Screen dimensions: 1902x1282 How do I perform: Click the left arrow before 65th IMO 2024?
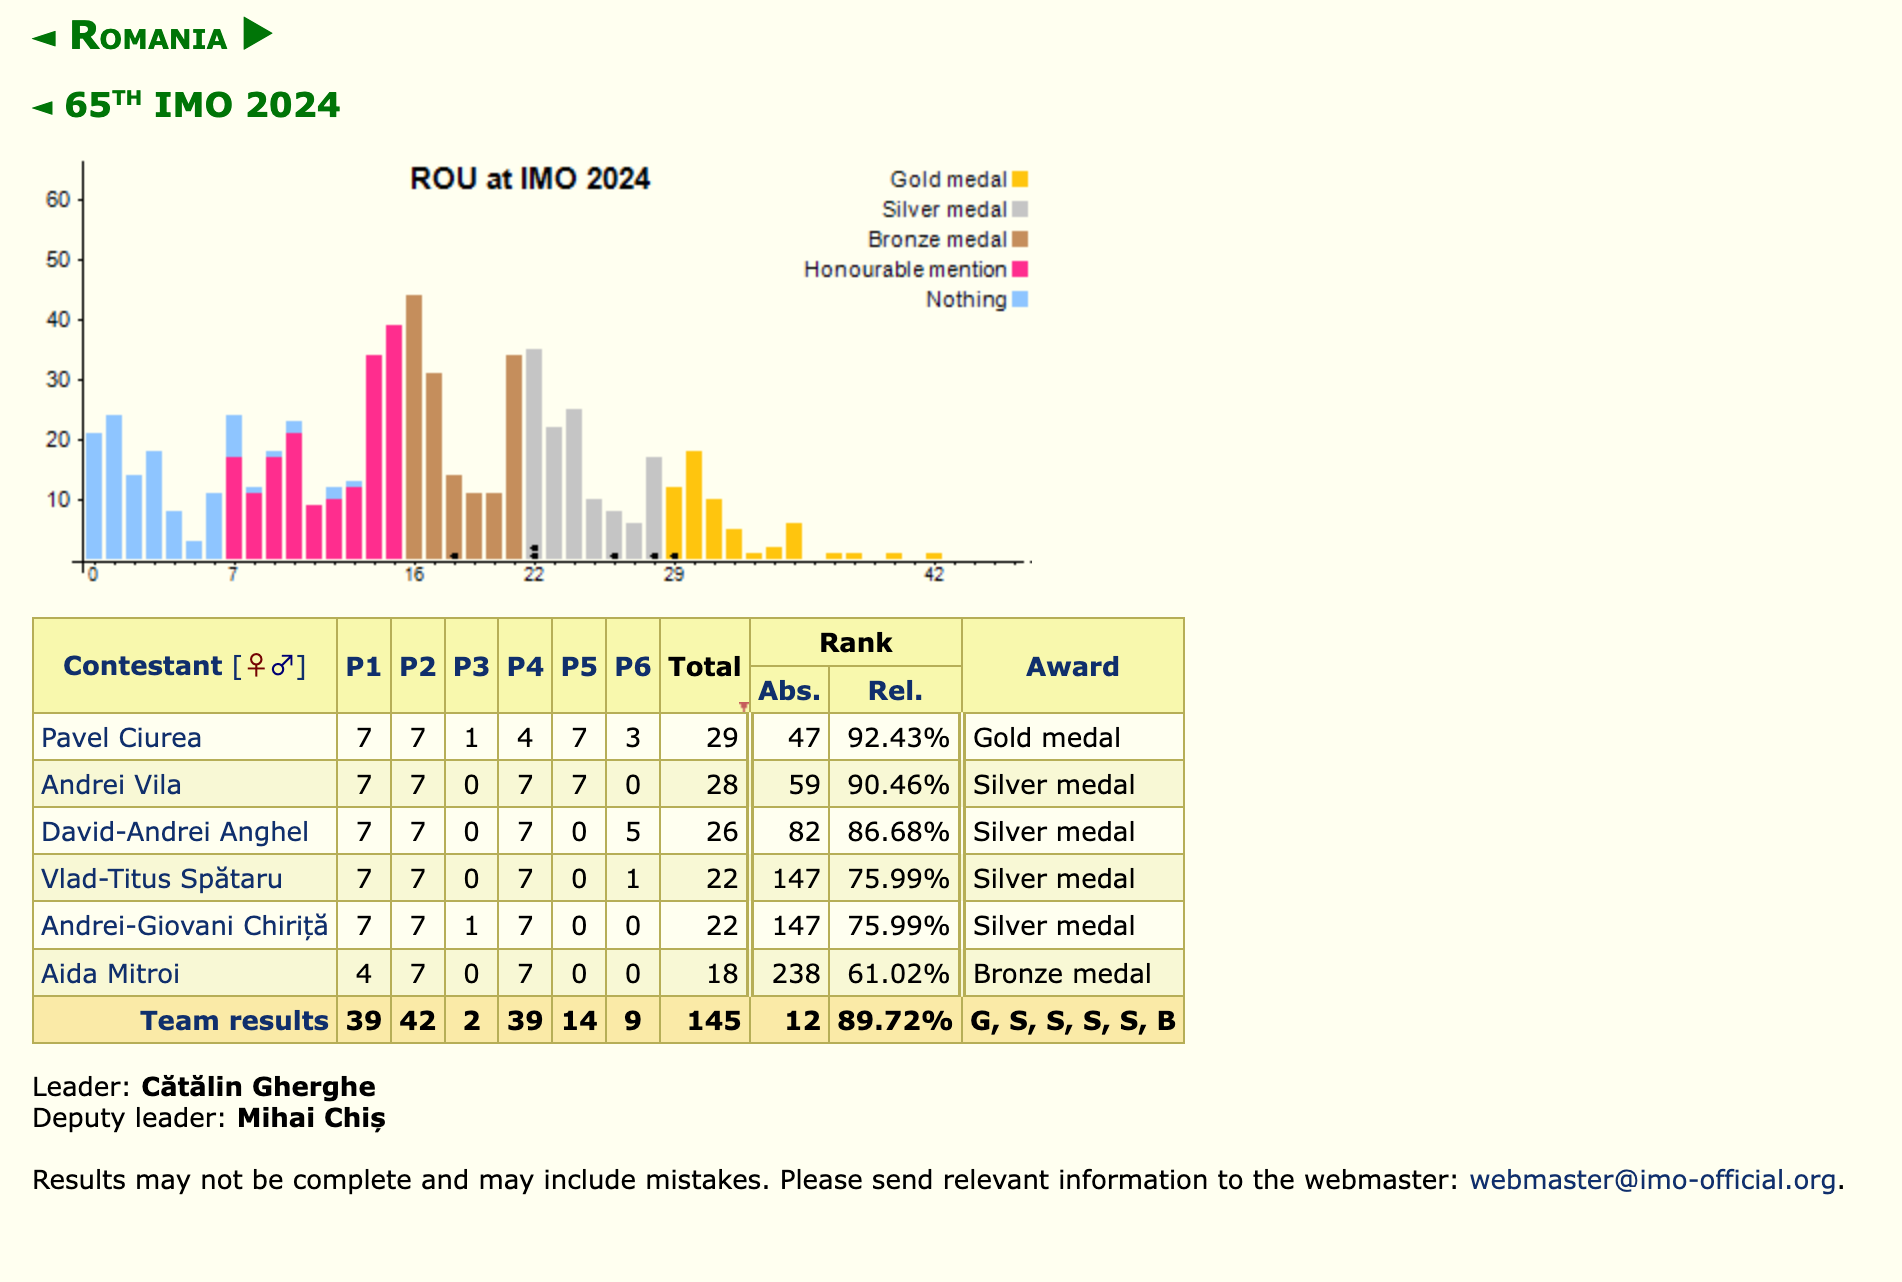(x=43, y=107)
